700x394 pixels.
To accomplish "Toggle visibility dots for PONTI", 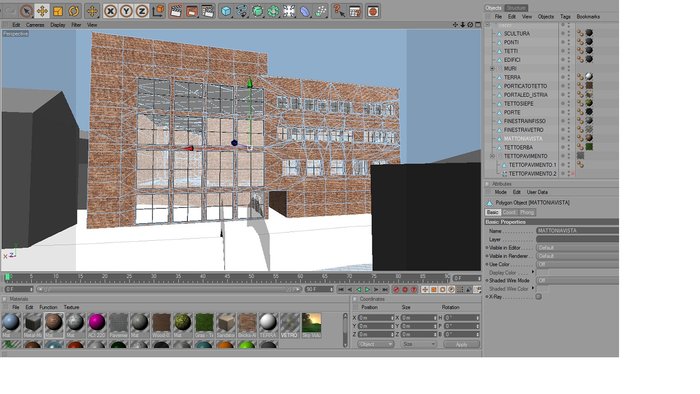I will (568, 42).
